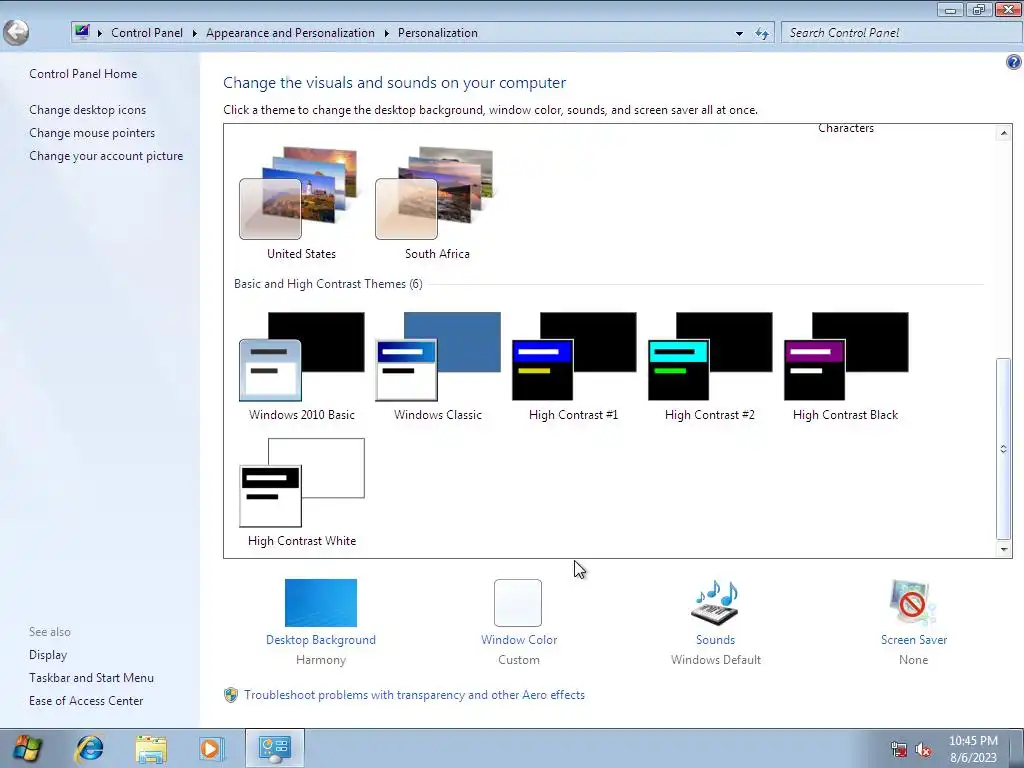Select the South Africa theme
Viewport: 1024px width, 768px height.
(437, 203)
